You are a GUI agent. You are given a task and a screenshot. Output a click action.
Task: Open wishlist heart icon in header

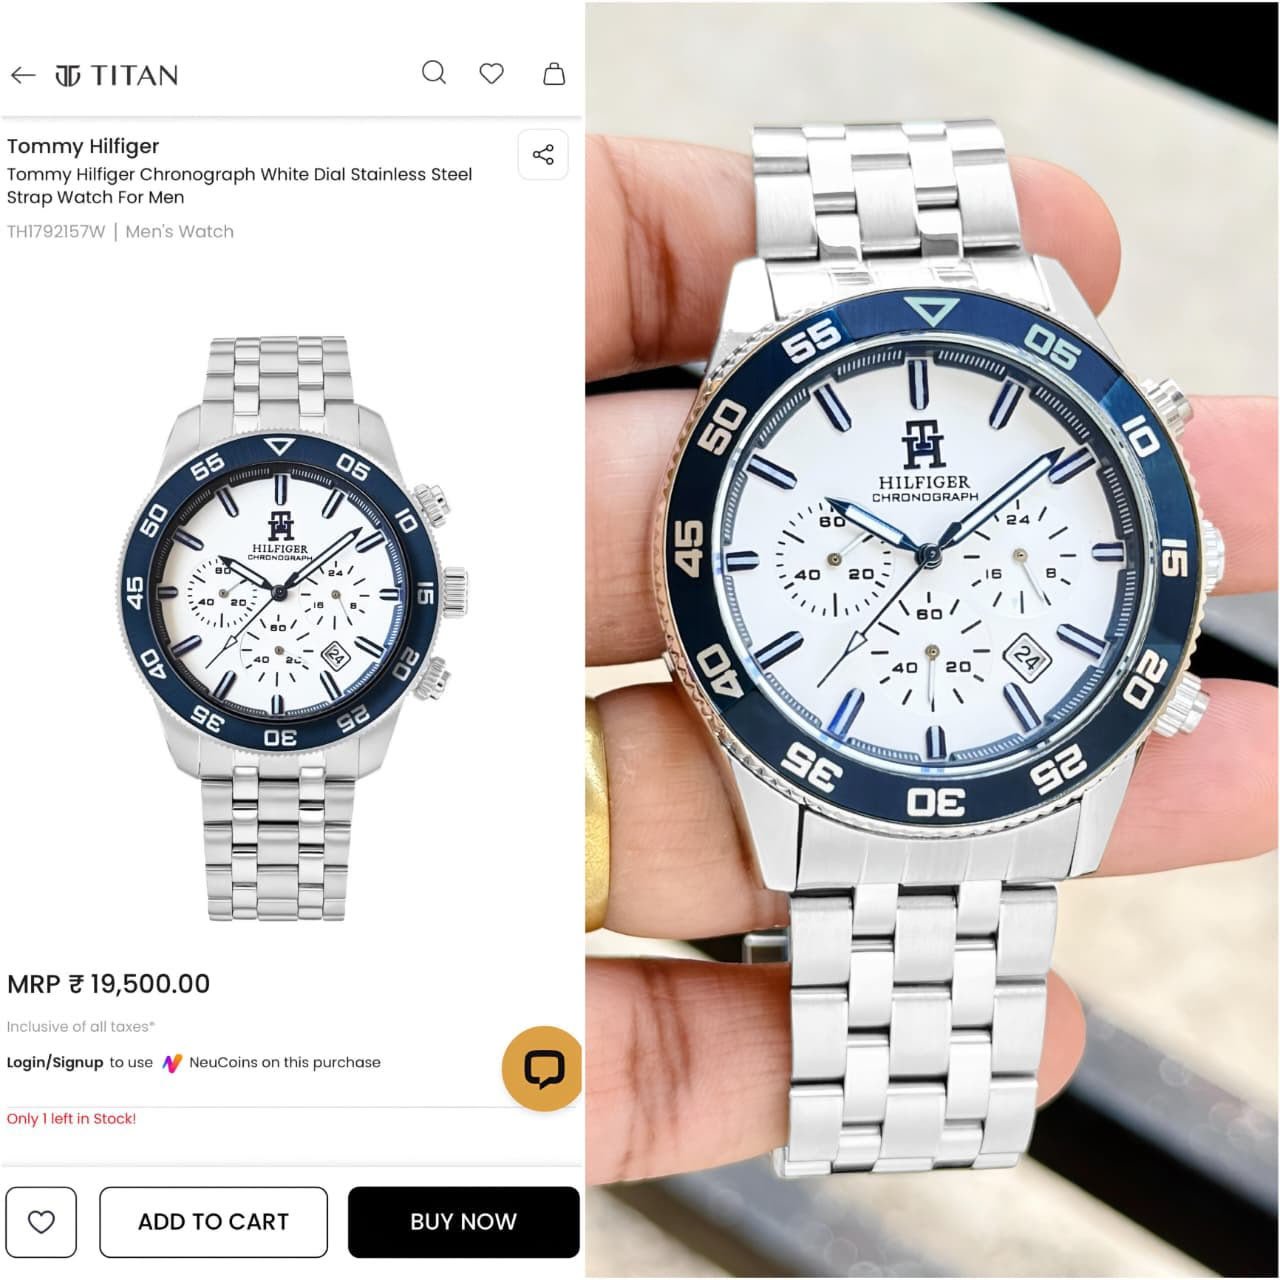(491, 73)
